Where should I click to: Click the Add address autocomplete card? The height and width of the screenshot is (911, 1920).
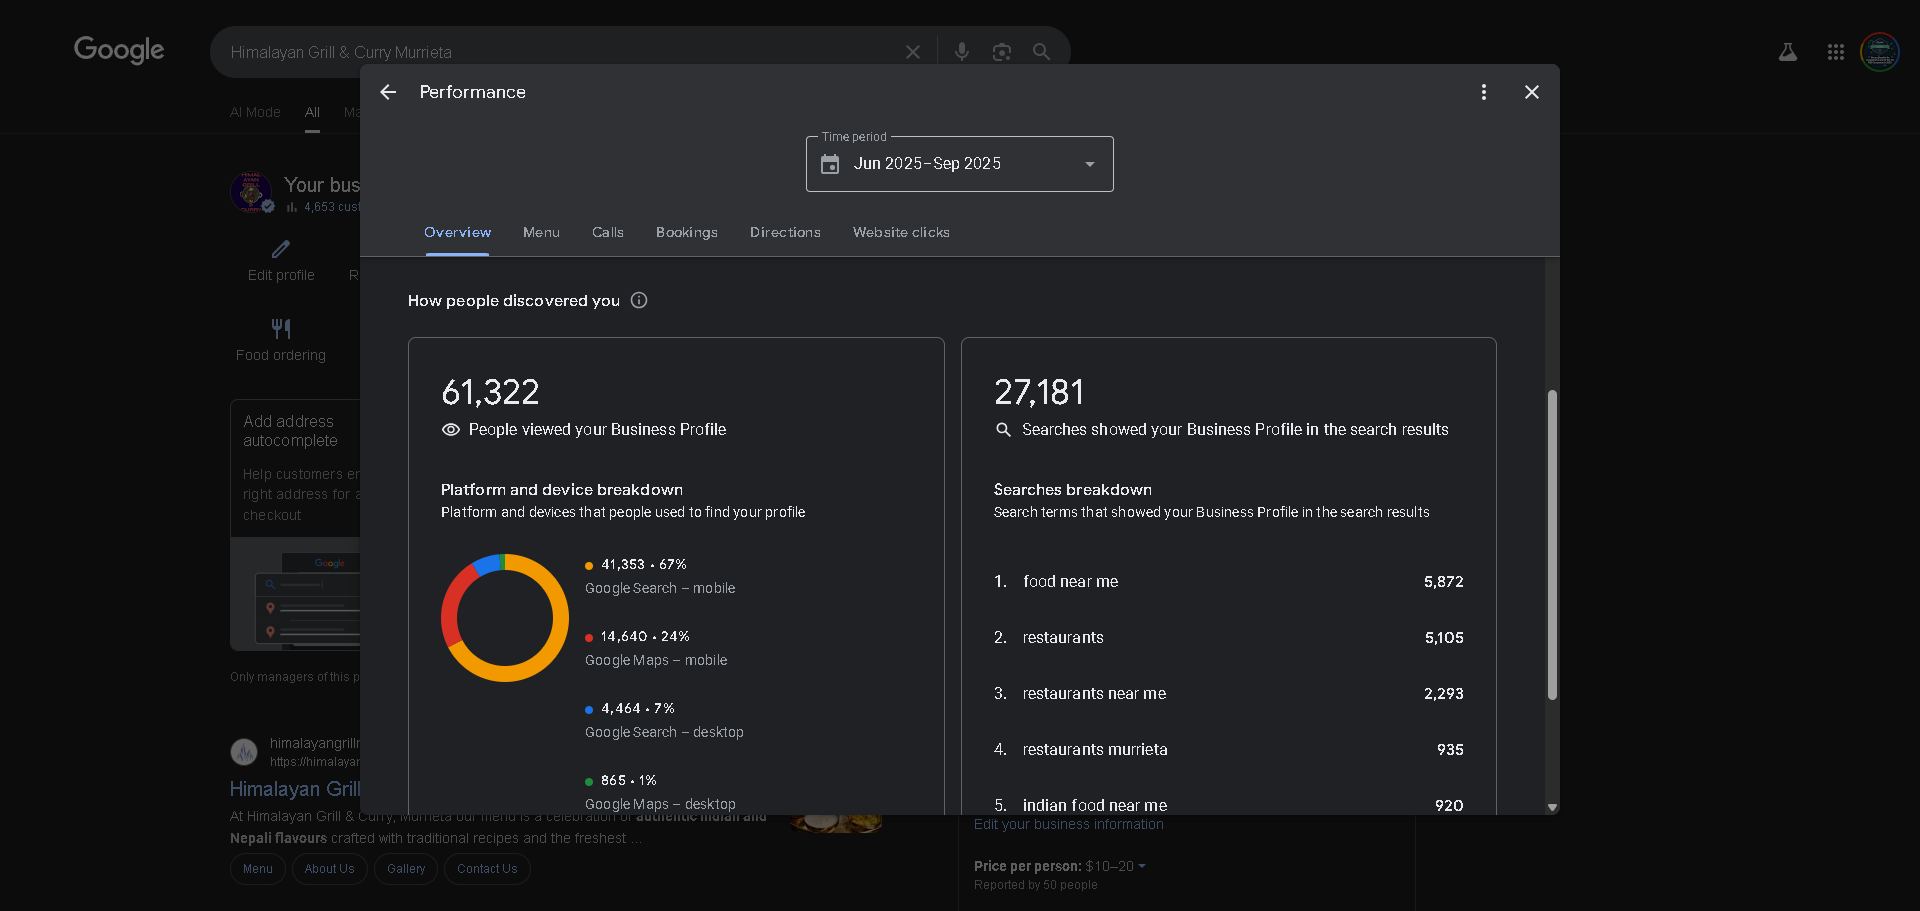click(x=296, y=525)
